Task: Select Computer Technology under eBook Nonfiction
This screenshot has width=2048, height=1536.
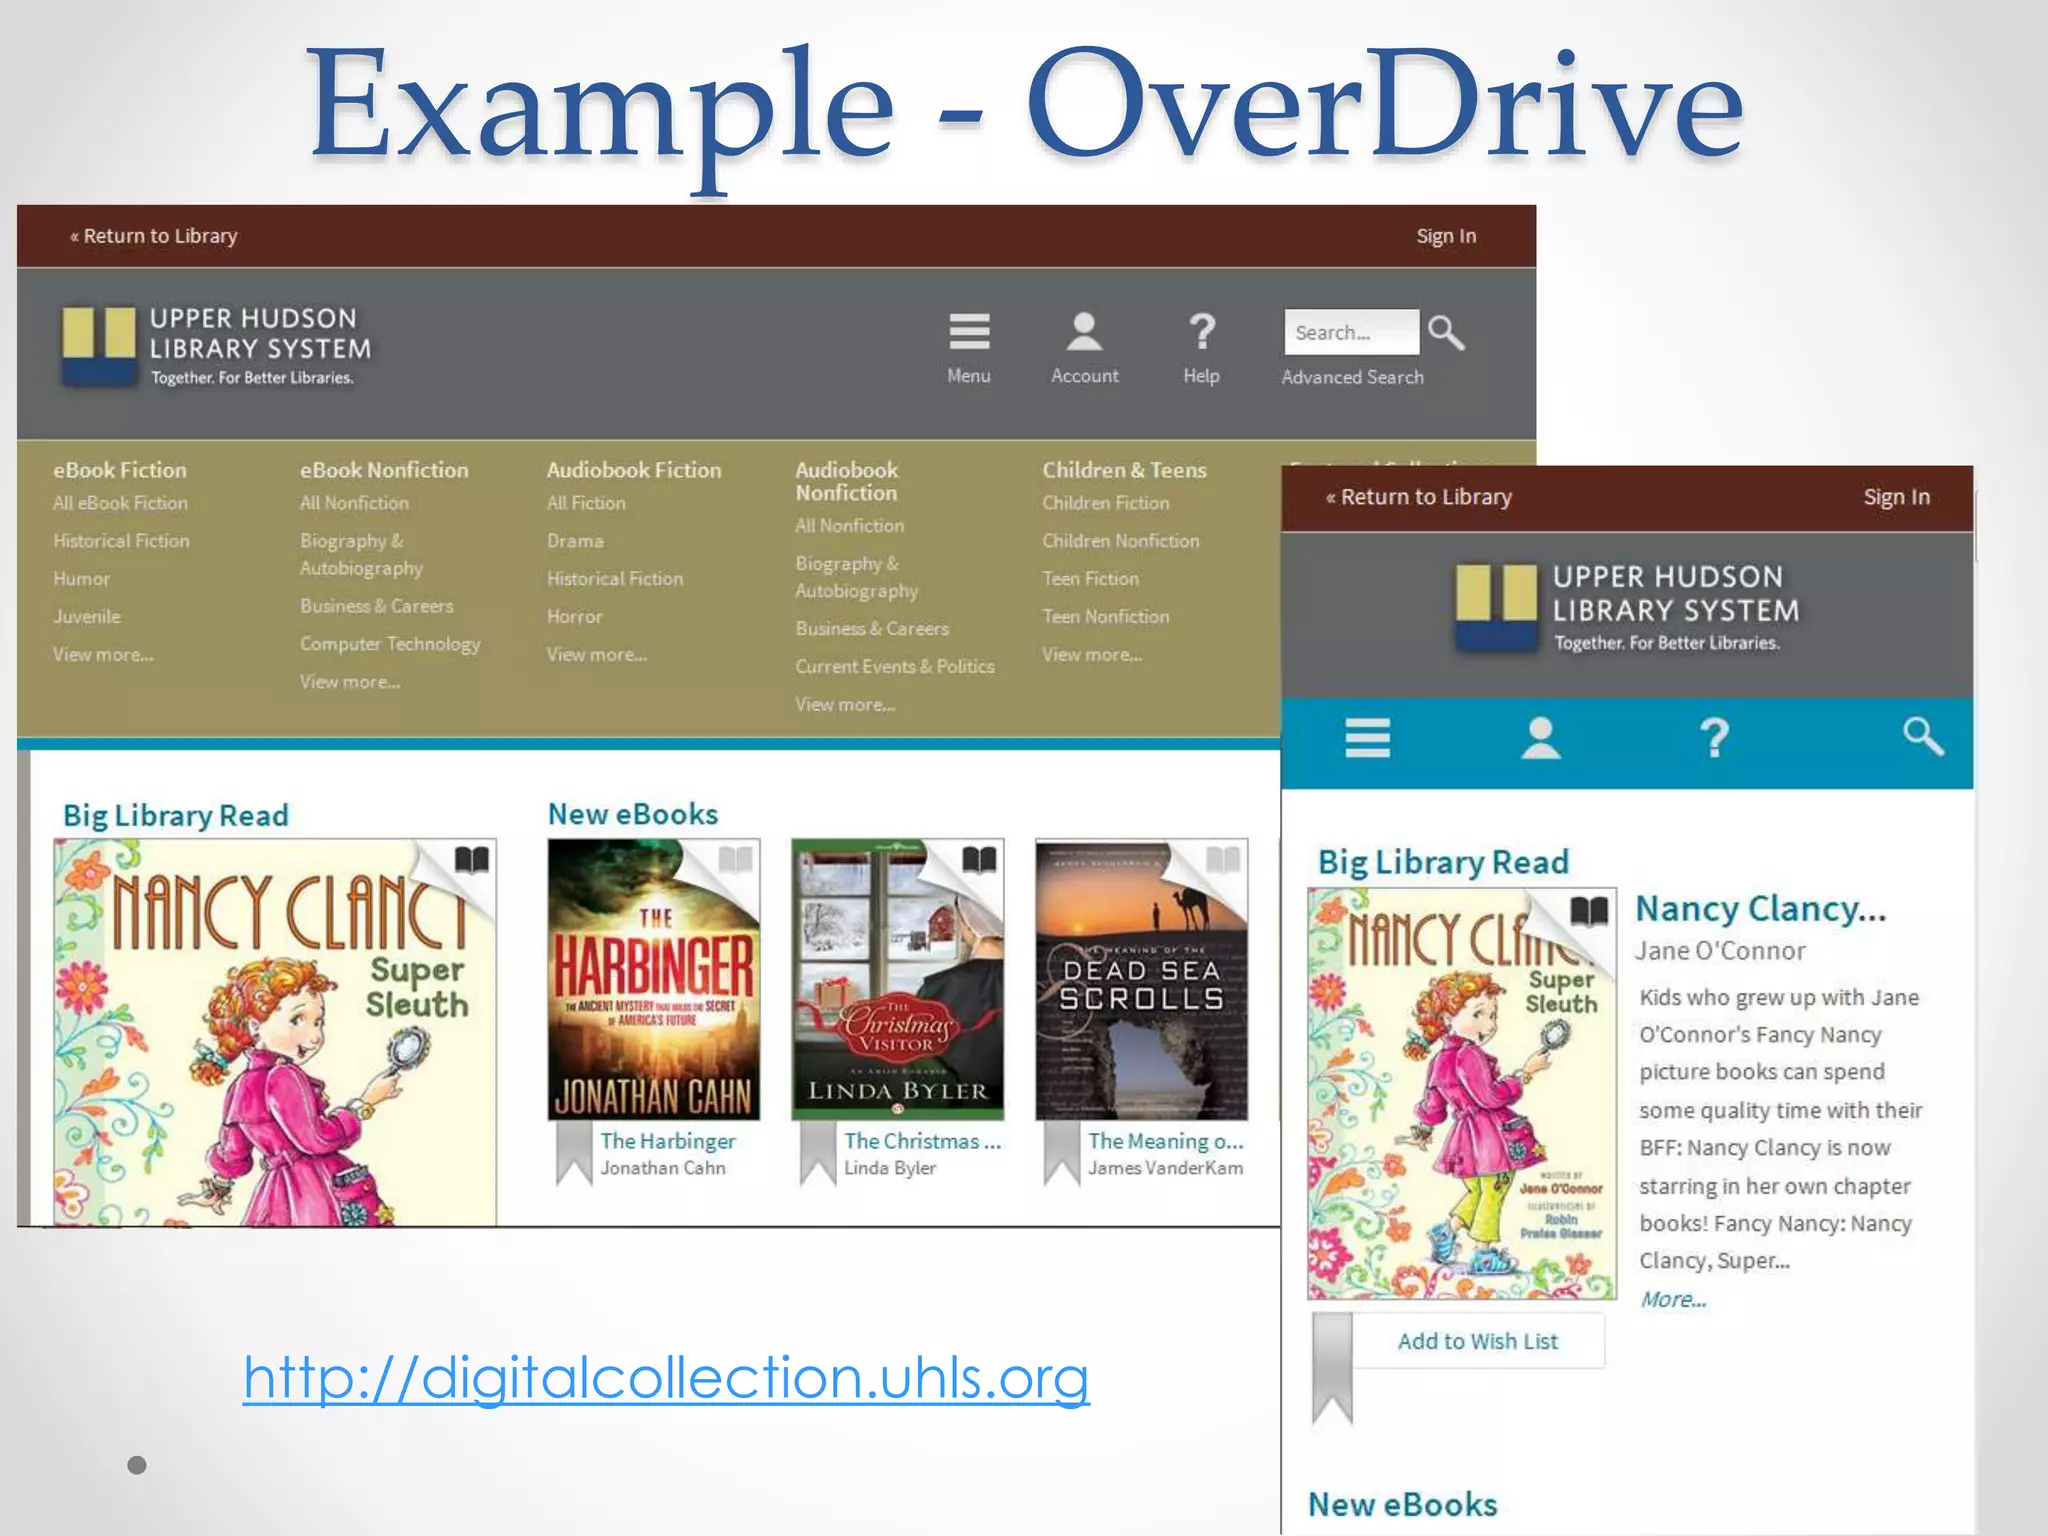Action: pyautogui.click(x=390, y=644)
